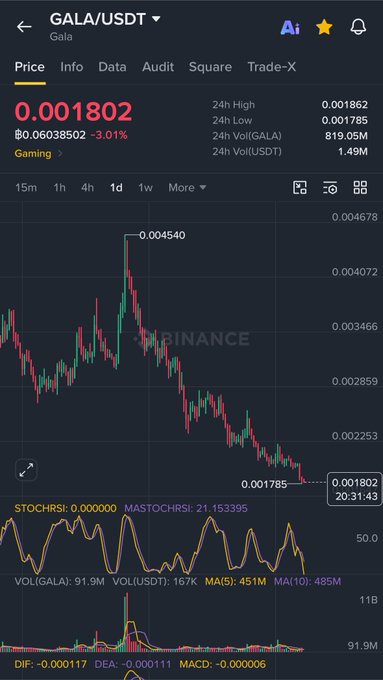Click the 0.002859 axis price label

tap(355, 381)
